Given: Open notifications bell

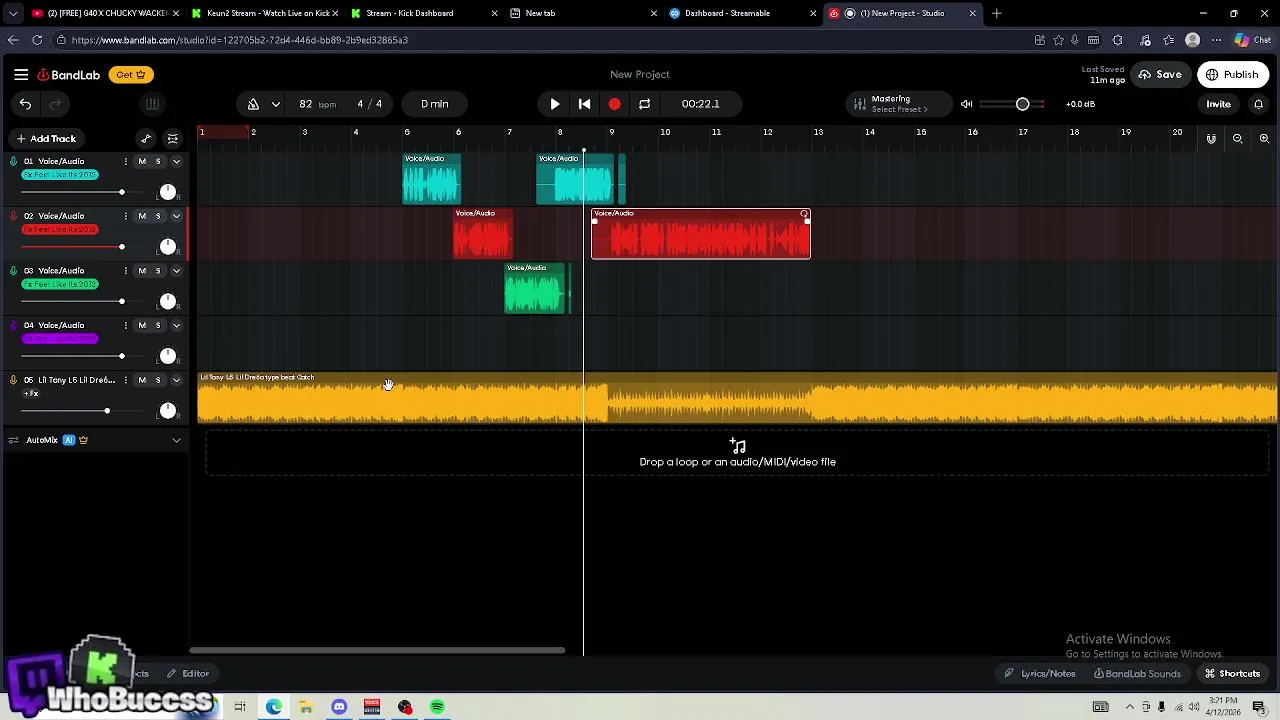Looking at the screenshot, I should click(x=1259, y=104).
